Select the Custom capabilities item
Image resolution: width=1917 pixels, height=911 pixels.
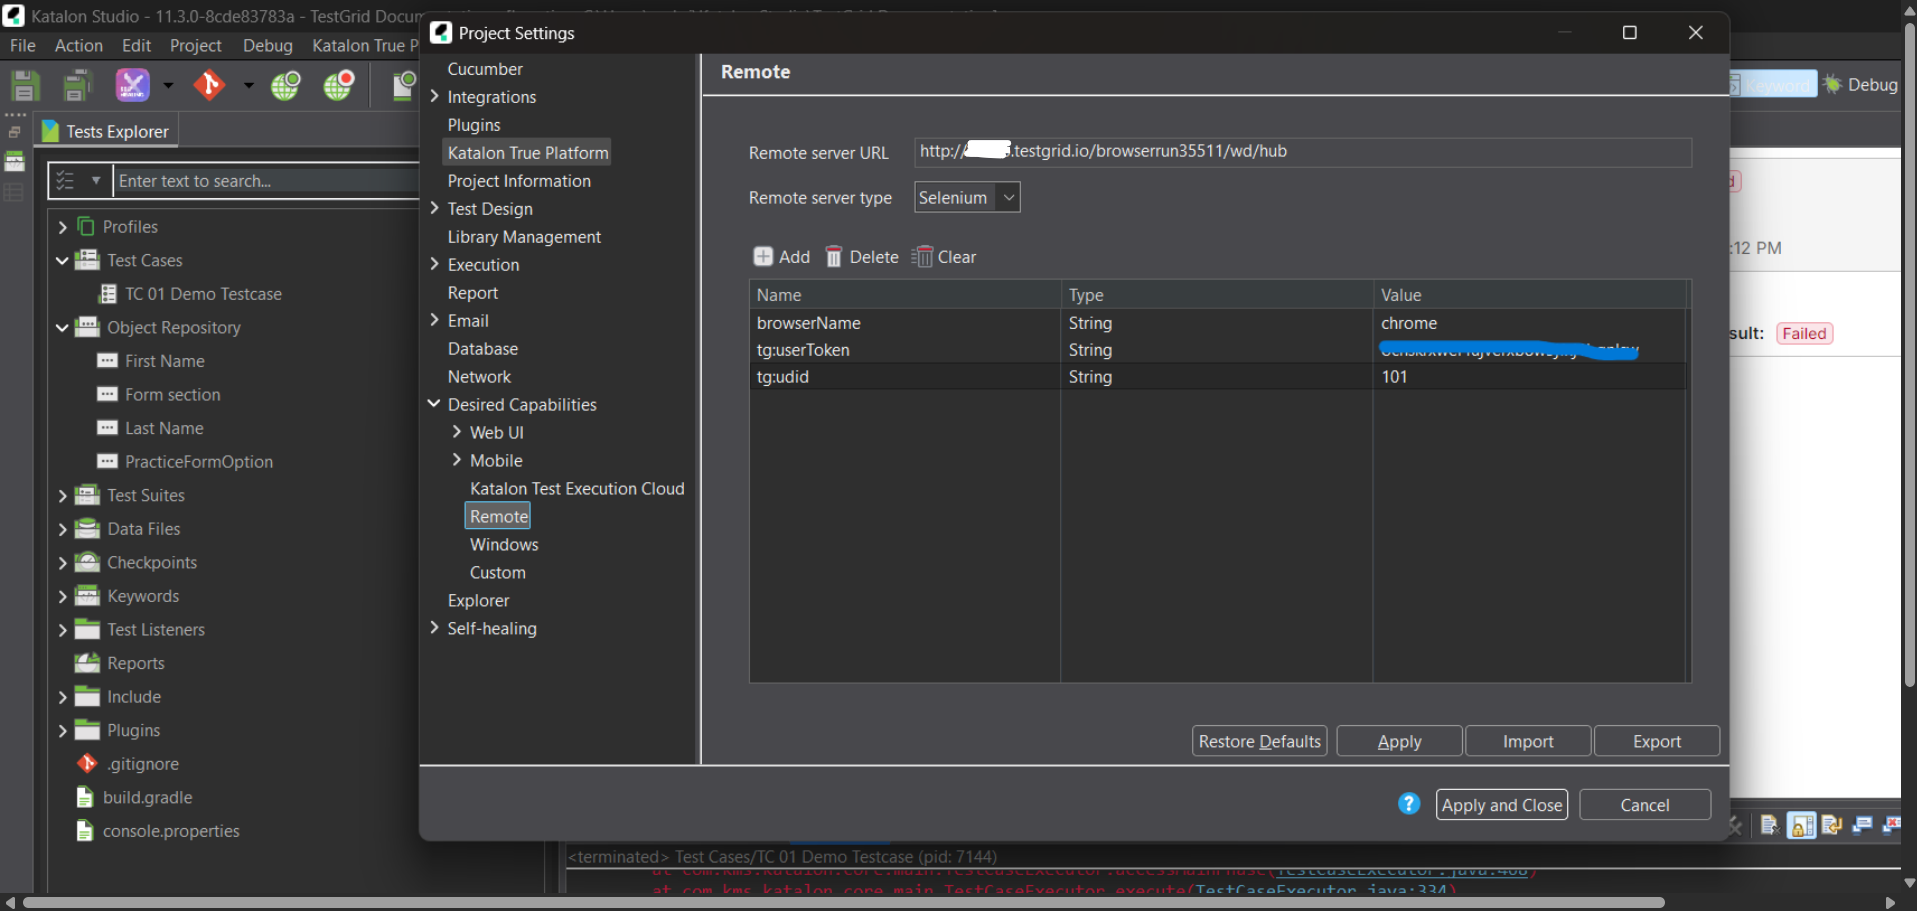pyautogui.click(x=498, y=572)
